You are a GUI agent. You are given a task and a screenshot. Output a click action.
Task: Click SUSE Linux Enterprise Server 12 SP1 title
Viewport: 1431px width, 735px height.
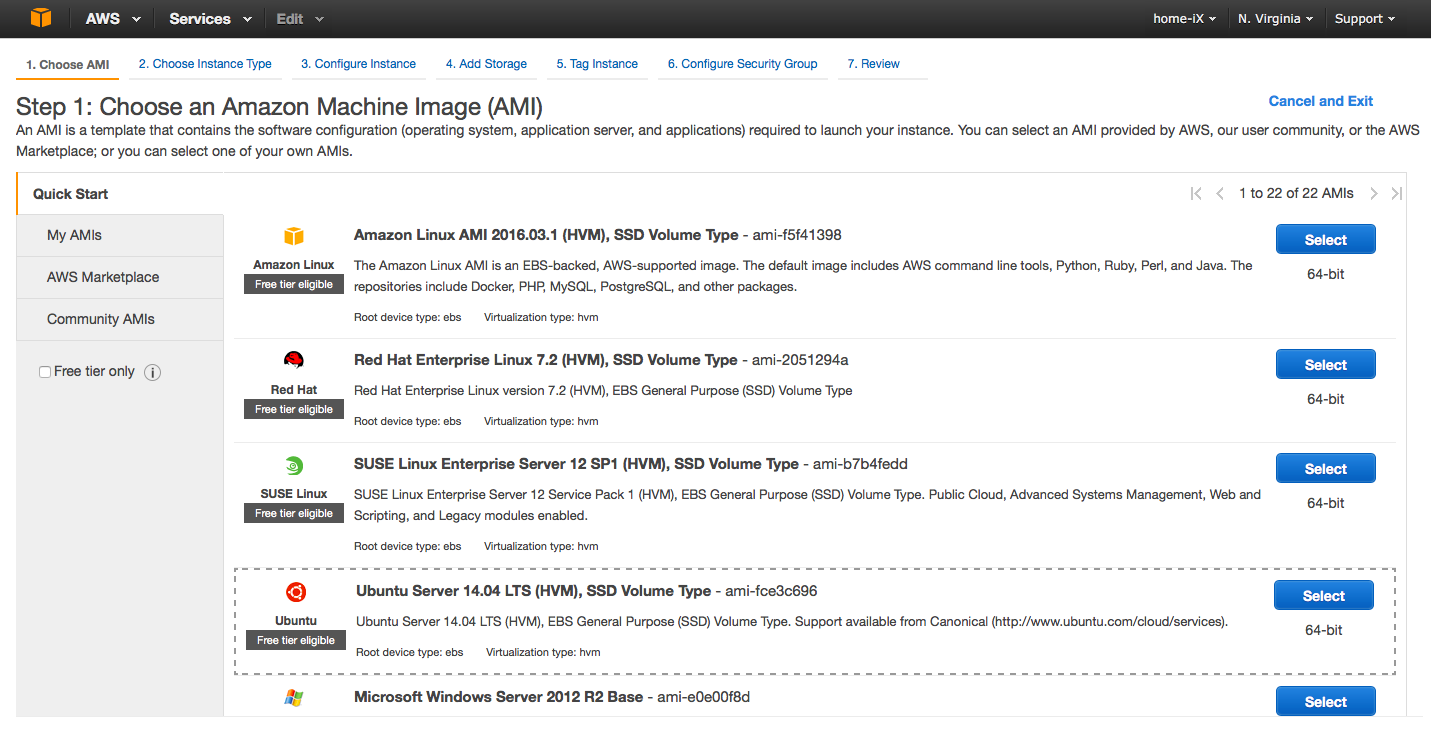point(576,464)
